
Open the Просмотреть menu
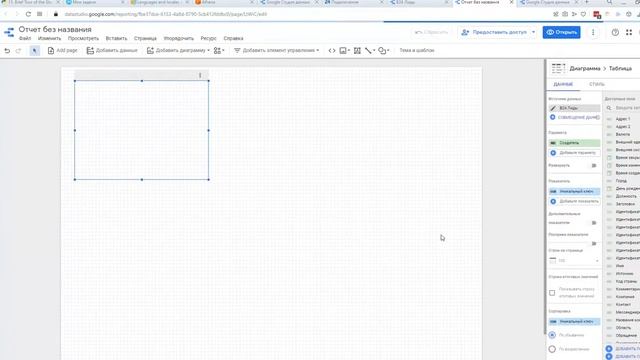[x=83, y=38]
